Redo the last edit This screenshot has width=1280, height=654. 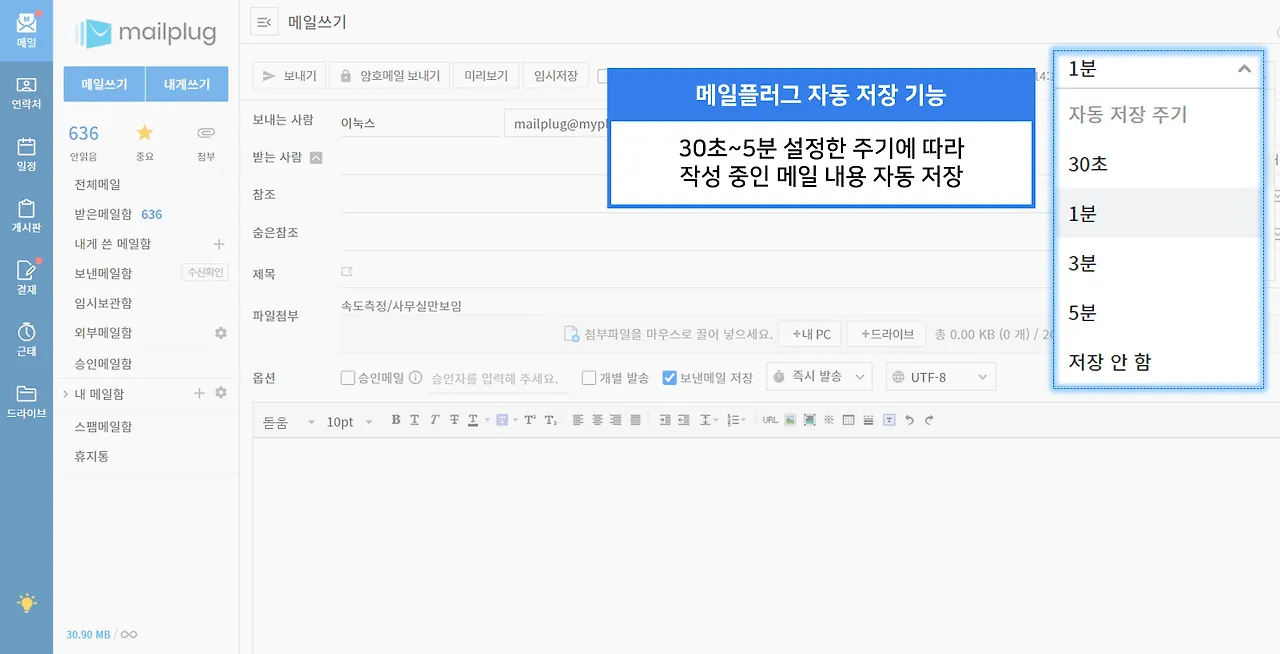pyautogui.click(x=929, y=420)
